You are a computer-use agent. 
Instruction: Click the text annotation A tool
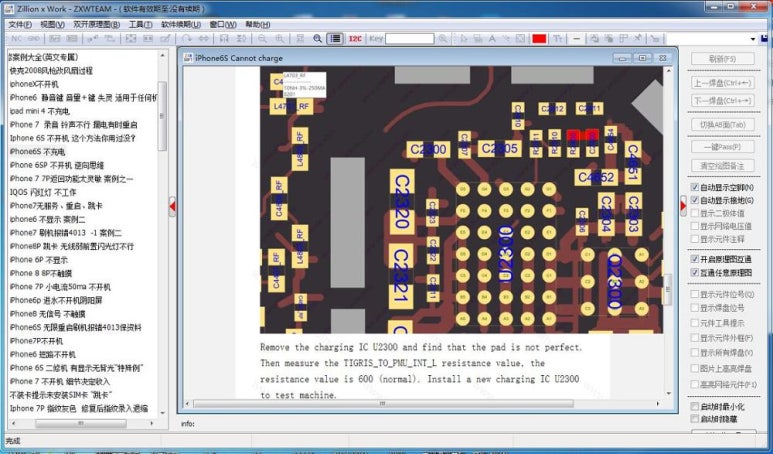point(492,38)
